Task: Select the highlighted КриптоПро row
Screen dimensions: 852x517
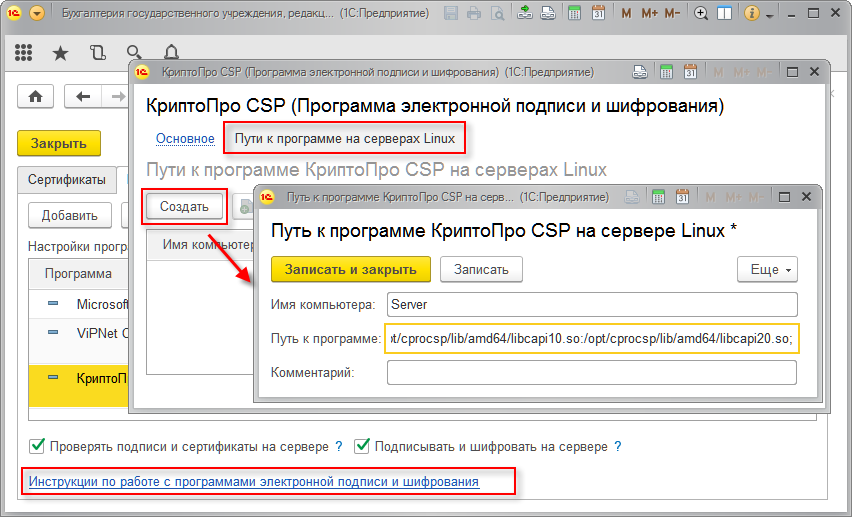Action: (x=79, y=386)
